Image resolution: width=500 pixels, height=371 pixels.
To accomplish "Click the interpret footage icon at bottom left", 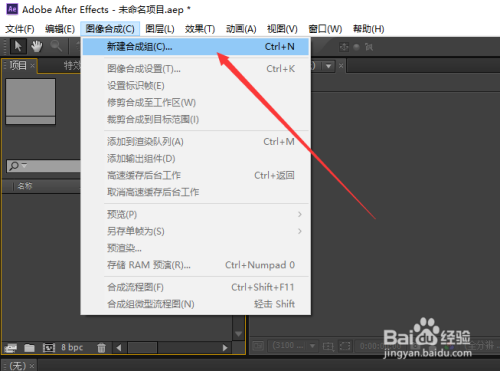I will click(x=10, y=348).
